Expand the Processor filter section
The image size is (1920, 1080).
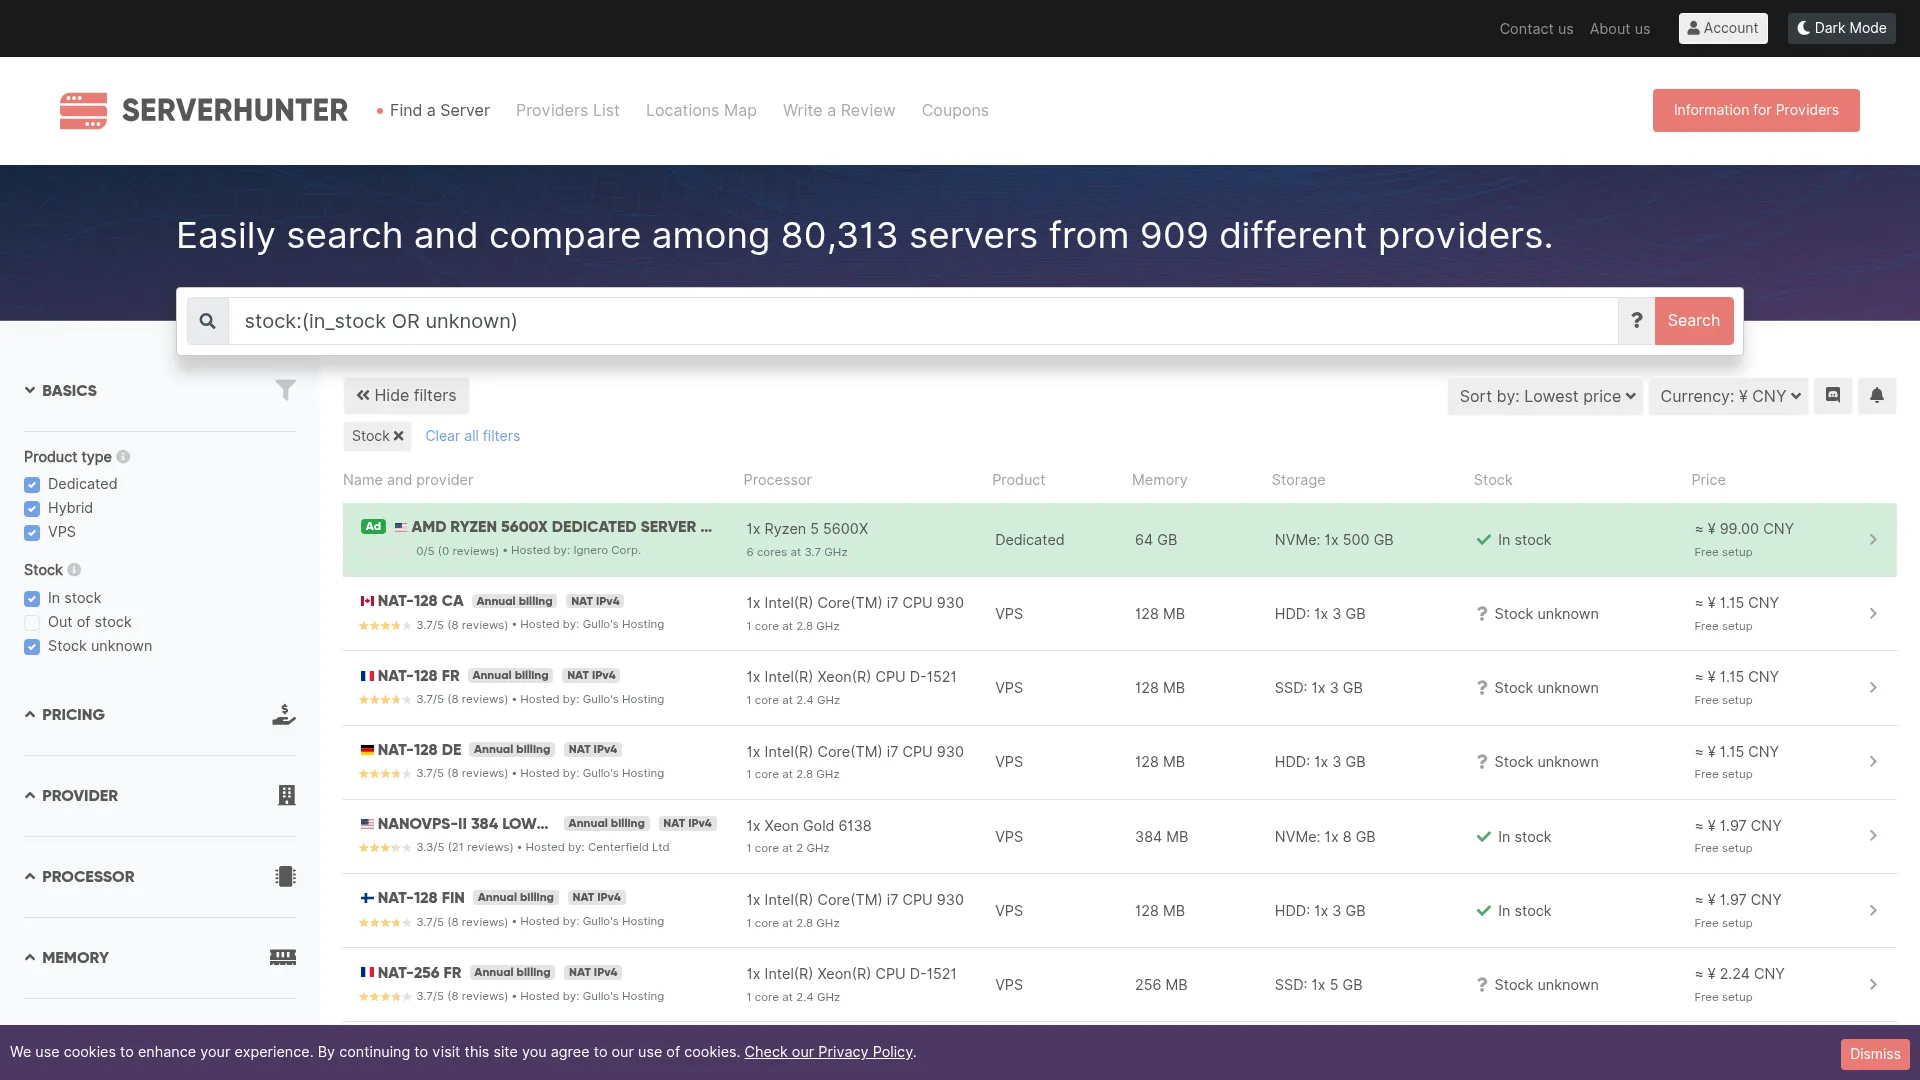[x=79, y=876]
